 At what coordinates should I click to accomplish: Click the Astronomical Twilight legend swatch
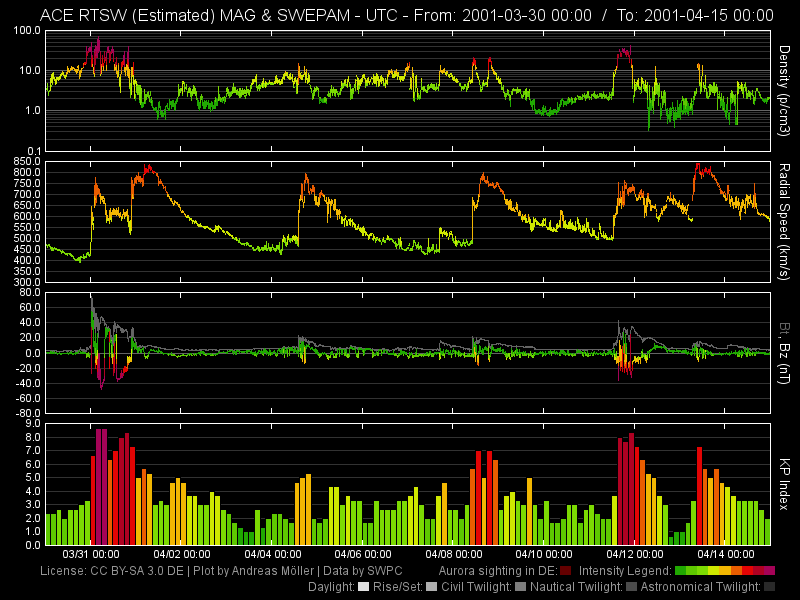769,587
